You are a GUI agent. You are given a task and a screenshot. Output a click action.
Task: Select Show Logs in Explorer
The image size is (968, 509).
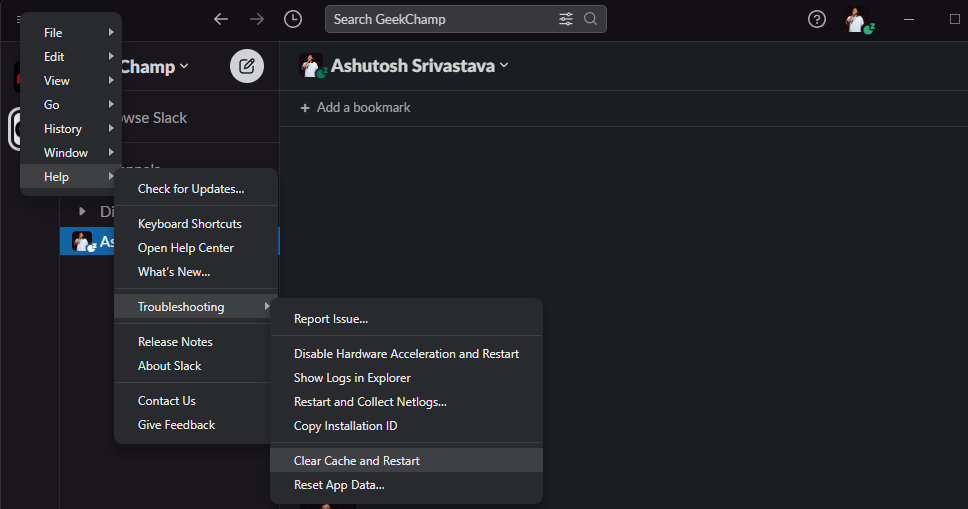click(x=352, y=378)
